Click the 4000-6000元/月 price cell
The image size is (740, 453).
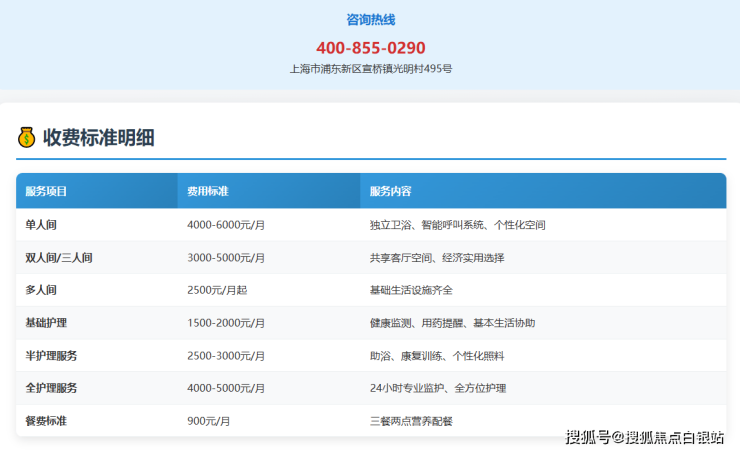[x=226, y=225]
